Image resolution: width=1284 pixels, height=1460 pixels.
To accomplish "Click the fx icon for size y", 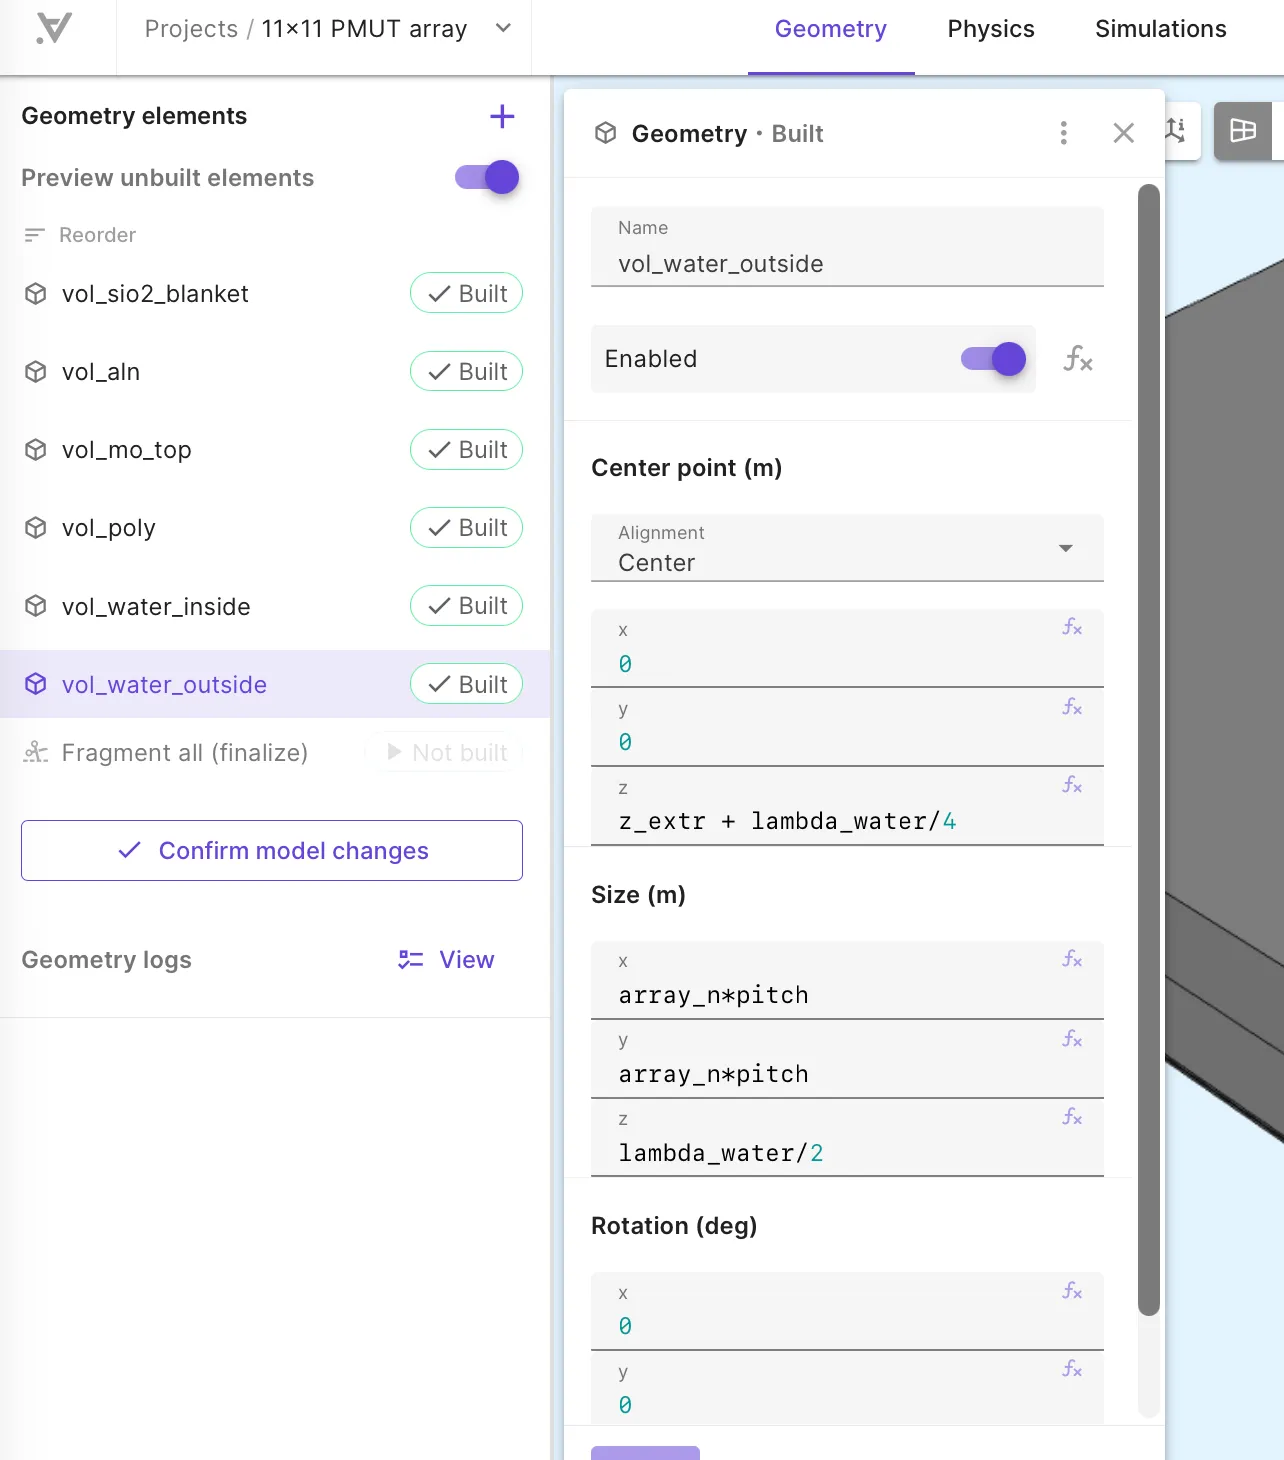I will (1072, 1039).
